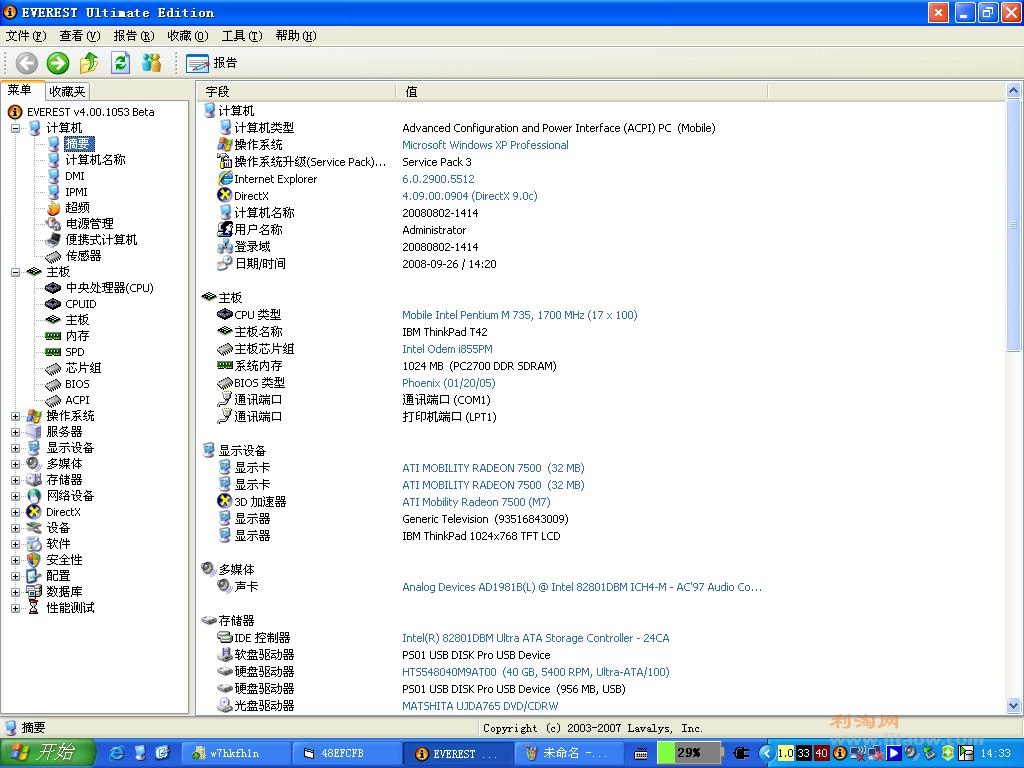Open the Intel Odem i855PM chipset link
Screen dimensions: 1024x768
447,349
